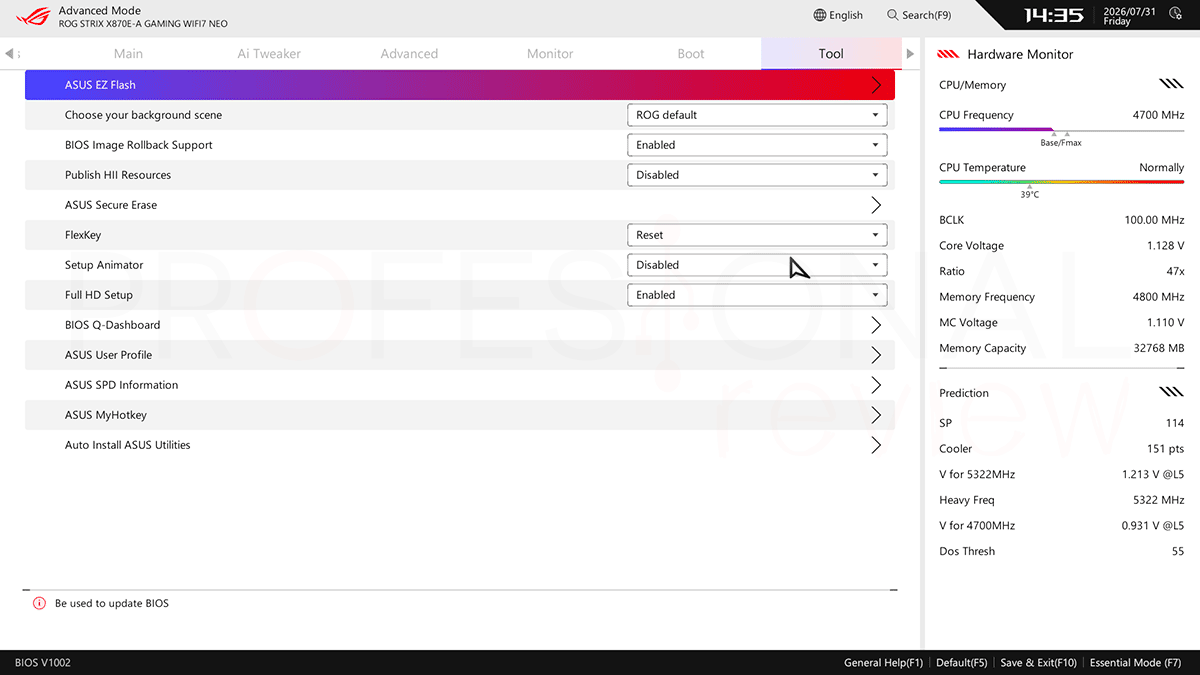
Task: Switch to the Boot tab
Action: pos(691,54)
